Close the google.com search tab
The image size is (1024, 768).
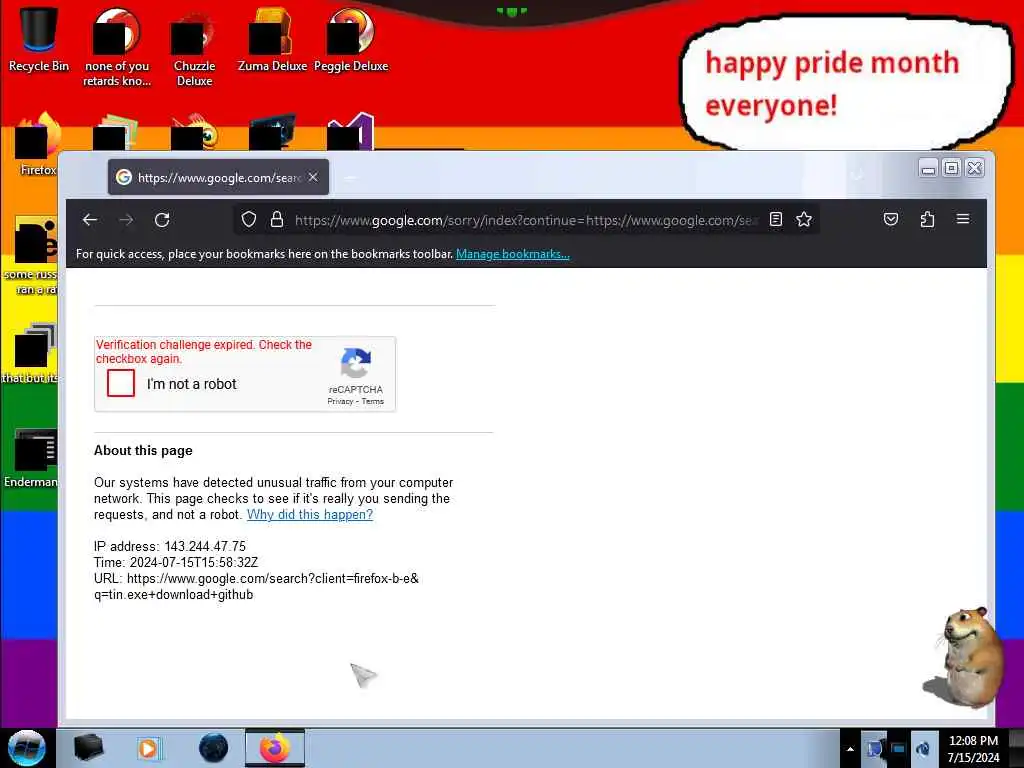(313, 177)
